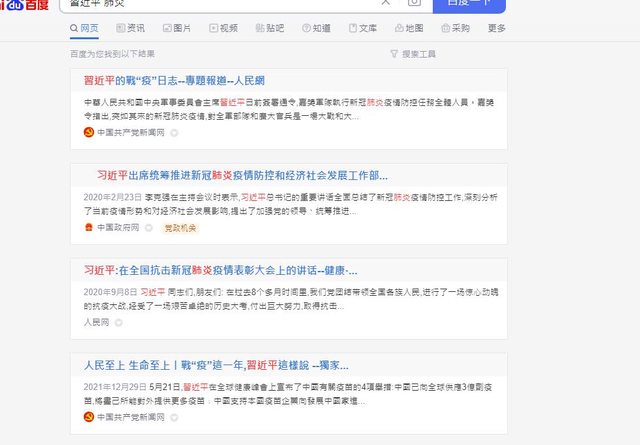Expand the 更多 menu
Viewport: 640px width, 445px height.
click(x=497, y=28)
